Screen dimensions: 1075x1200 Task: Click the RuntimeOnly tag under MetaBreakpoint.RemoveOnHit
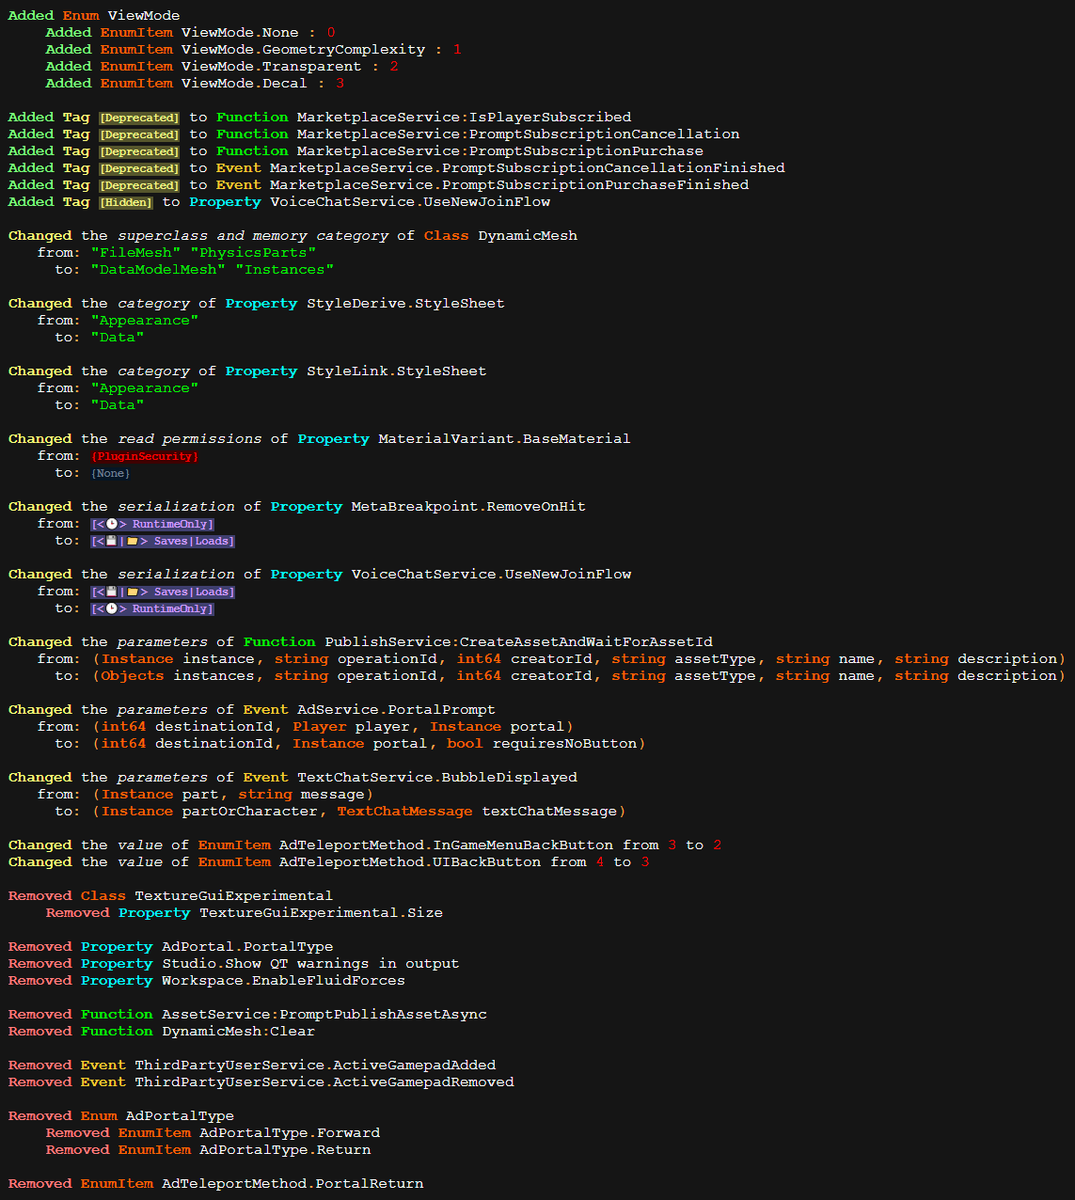pos(152,524)
